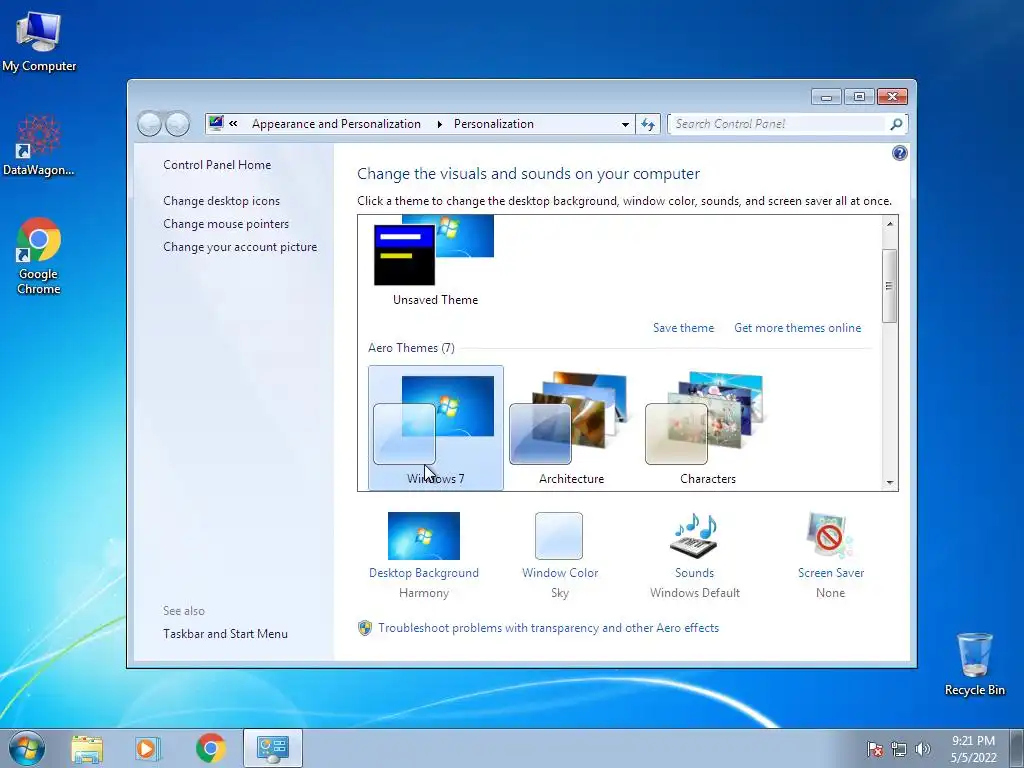Viewport: 1024px width, 768px height.
Task: Select the Google Chrome desktop shortcut
Action: pyautogui.click(x=39, y=256)
